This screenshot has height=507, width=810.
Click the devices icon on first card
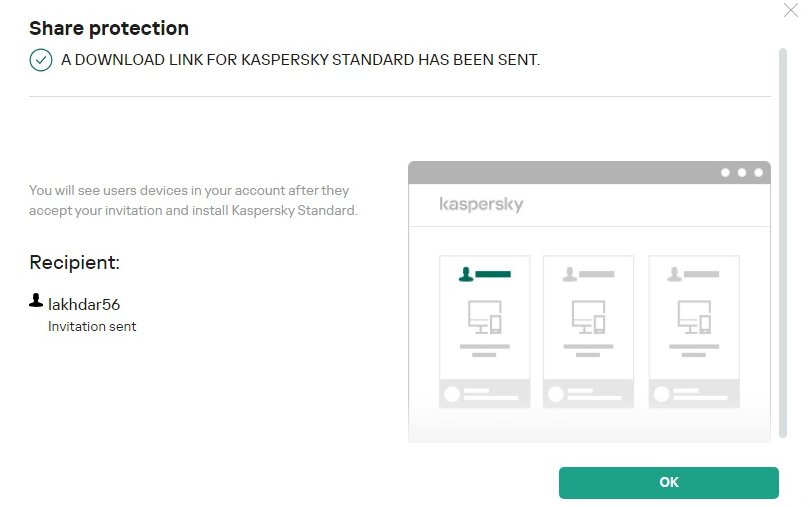[484, 317]
